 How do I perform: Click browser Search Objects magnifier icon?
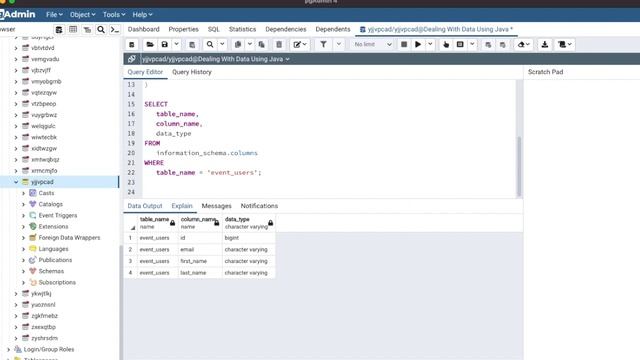(x=101, y=29)
